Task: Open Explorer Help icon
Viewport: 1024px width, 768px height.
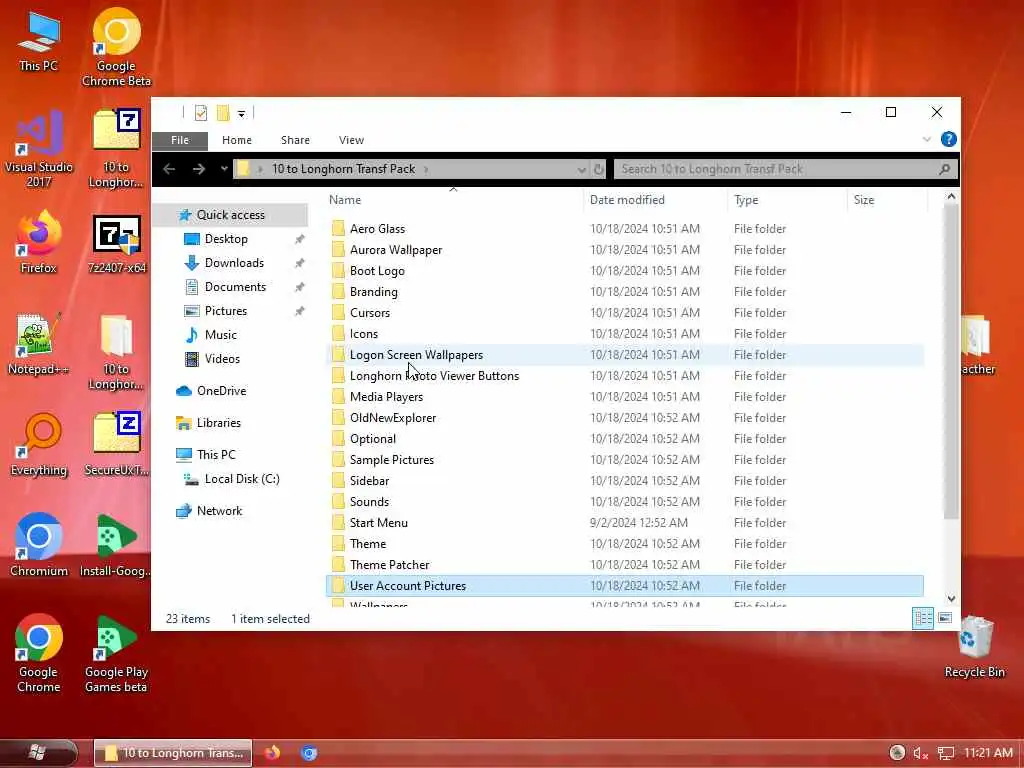Action: point(948,139)
